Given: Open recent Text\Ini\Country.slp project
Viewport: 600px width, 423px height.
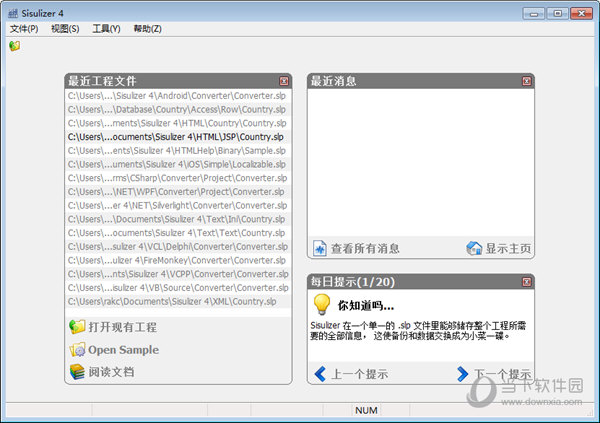Looking at the screenshot, I should point(178,219).
